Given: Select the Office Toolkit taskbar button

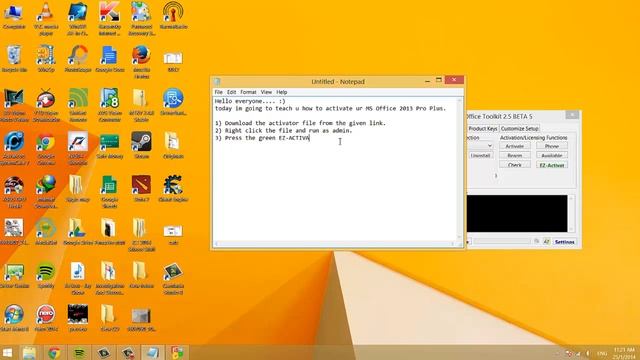Looking at the screenshot, I should [x=177, y=353].
